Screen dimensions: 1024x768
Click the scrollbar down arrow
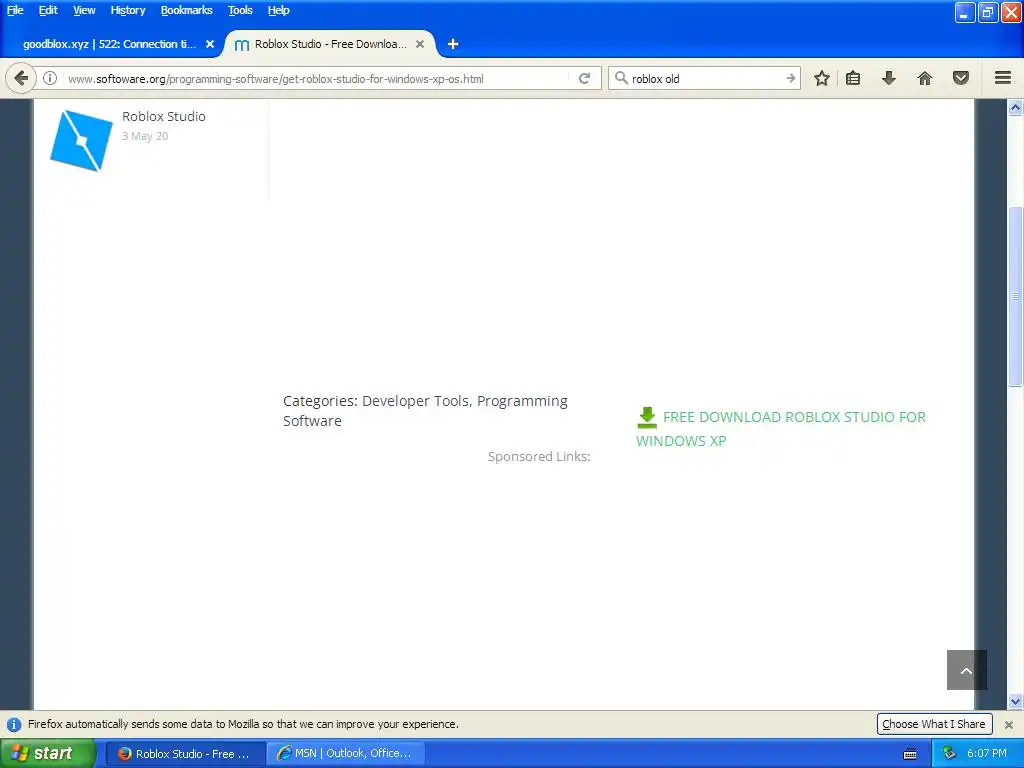tap(1015, 702)
